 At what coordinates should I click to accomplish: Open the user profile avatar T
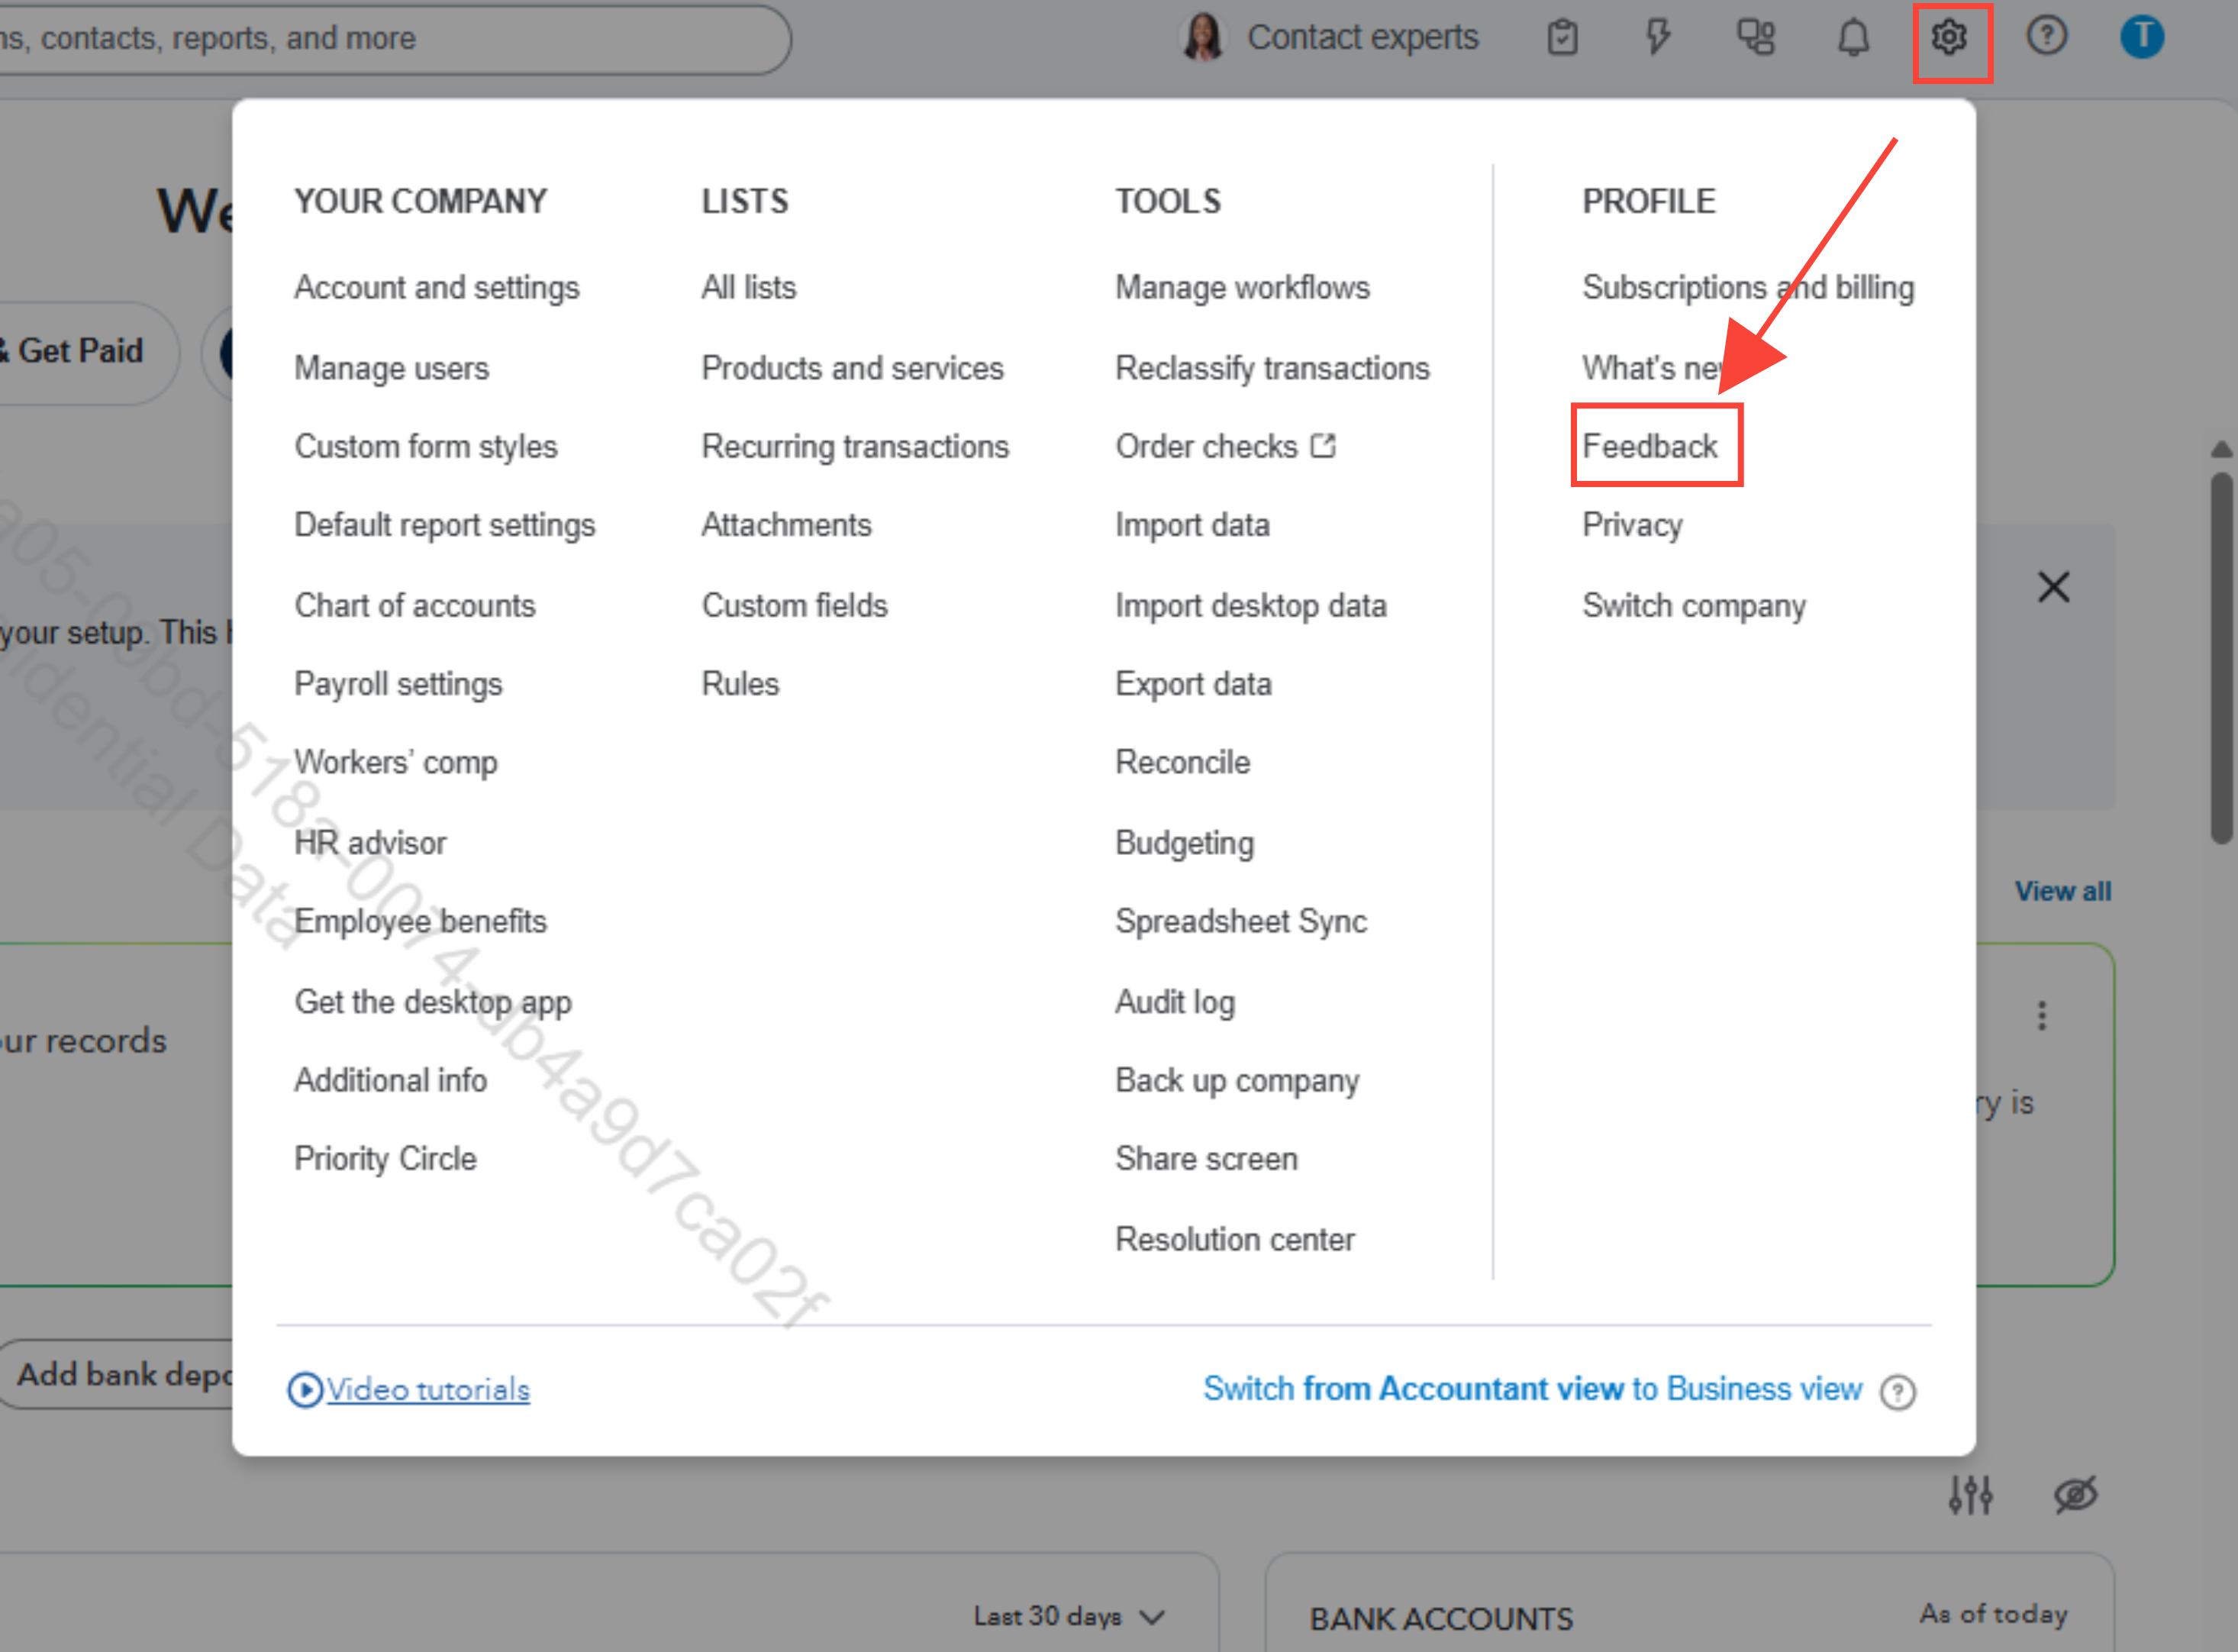tap(2142, 38)
